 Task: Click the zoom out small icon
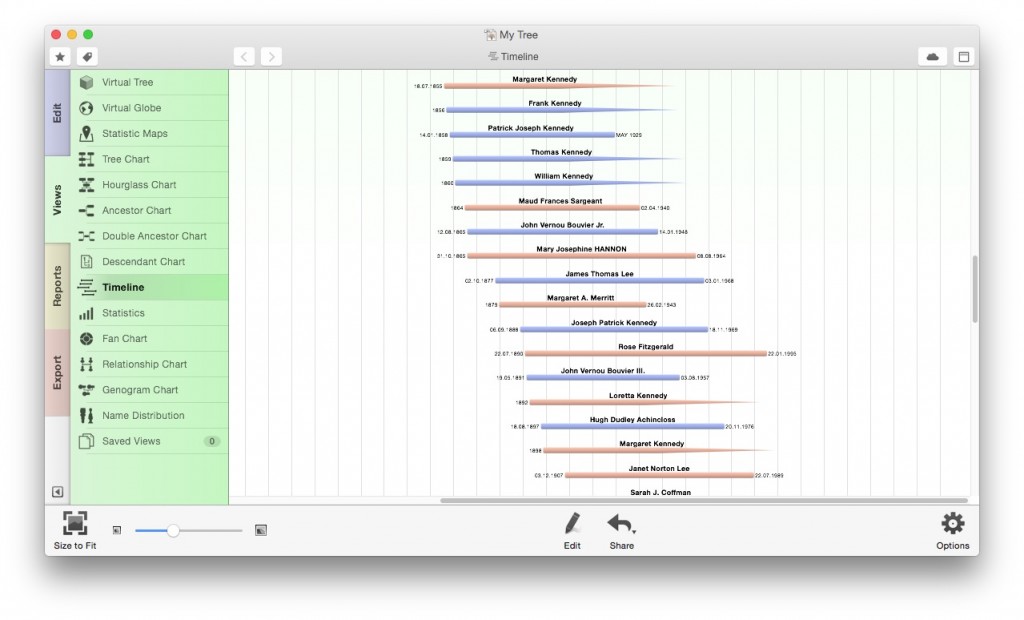coord(117,530)
